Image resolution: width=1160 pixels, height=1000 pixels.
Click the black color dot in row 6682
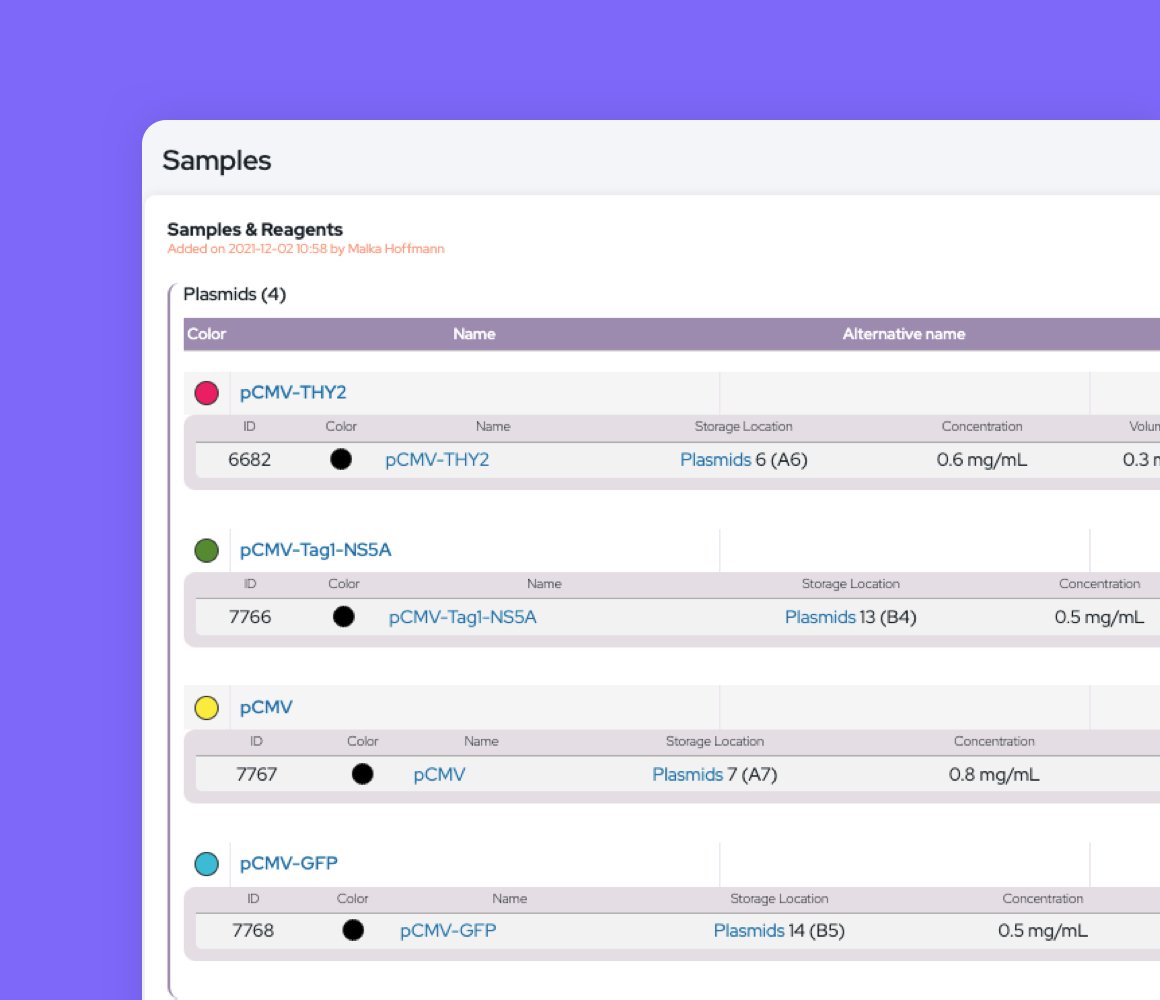(342, 459)
